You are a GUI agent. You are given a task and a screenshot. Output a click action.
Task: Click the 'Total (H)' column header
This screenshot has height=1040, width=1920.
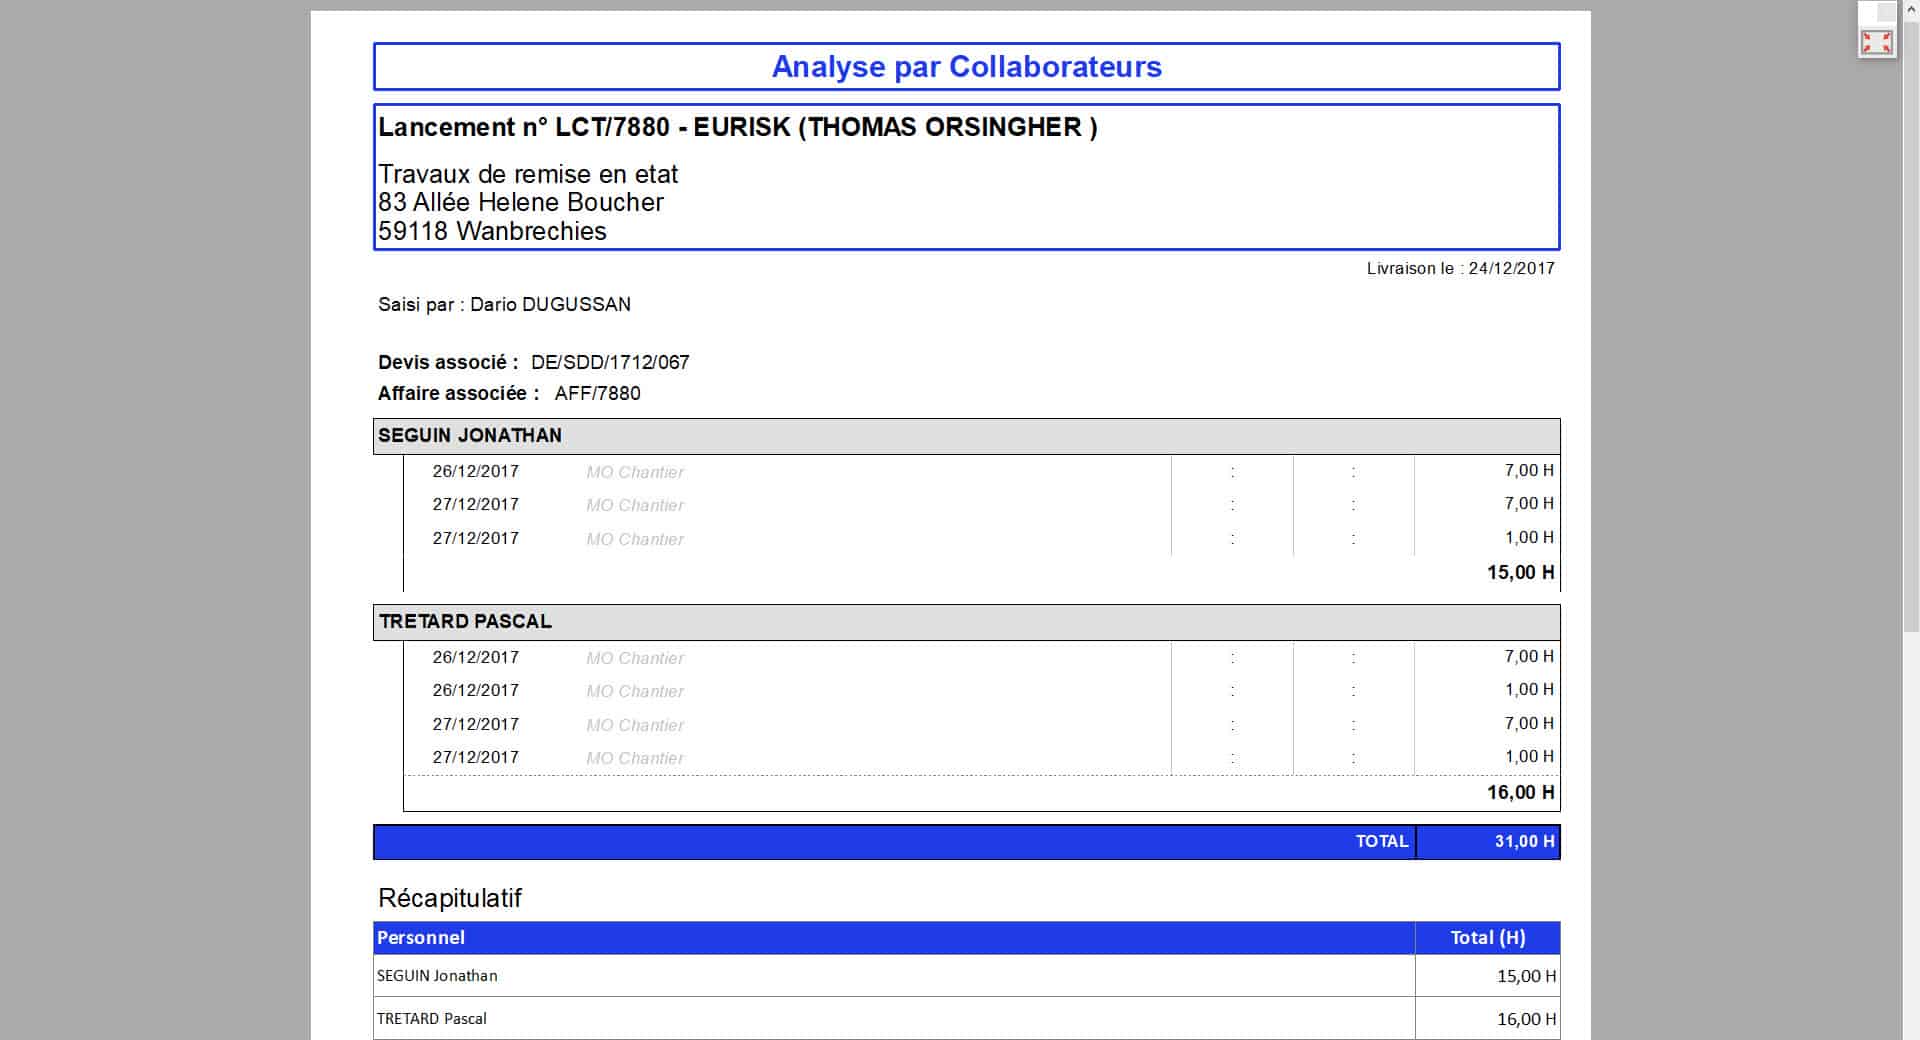click(1487, 938)
